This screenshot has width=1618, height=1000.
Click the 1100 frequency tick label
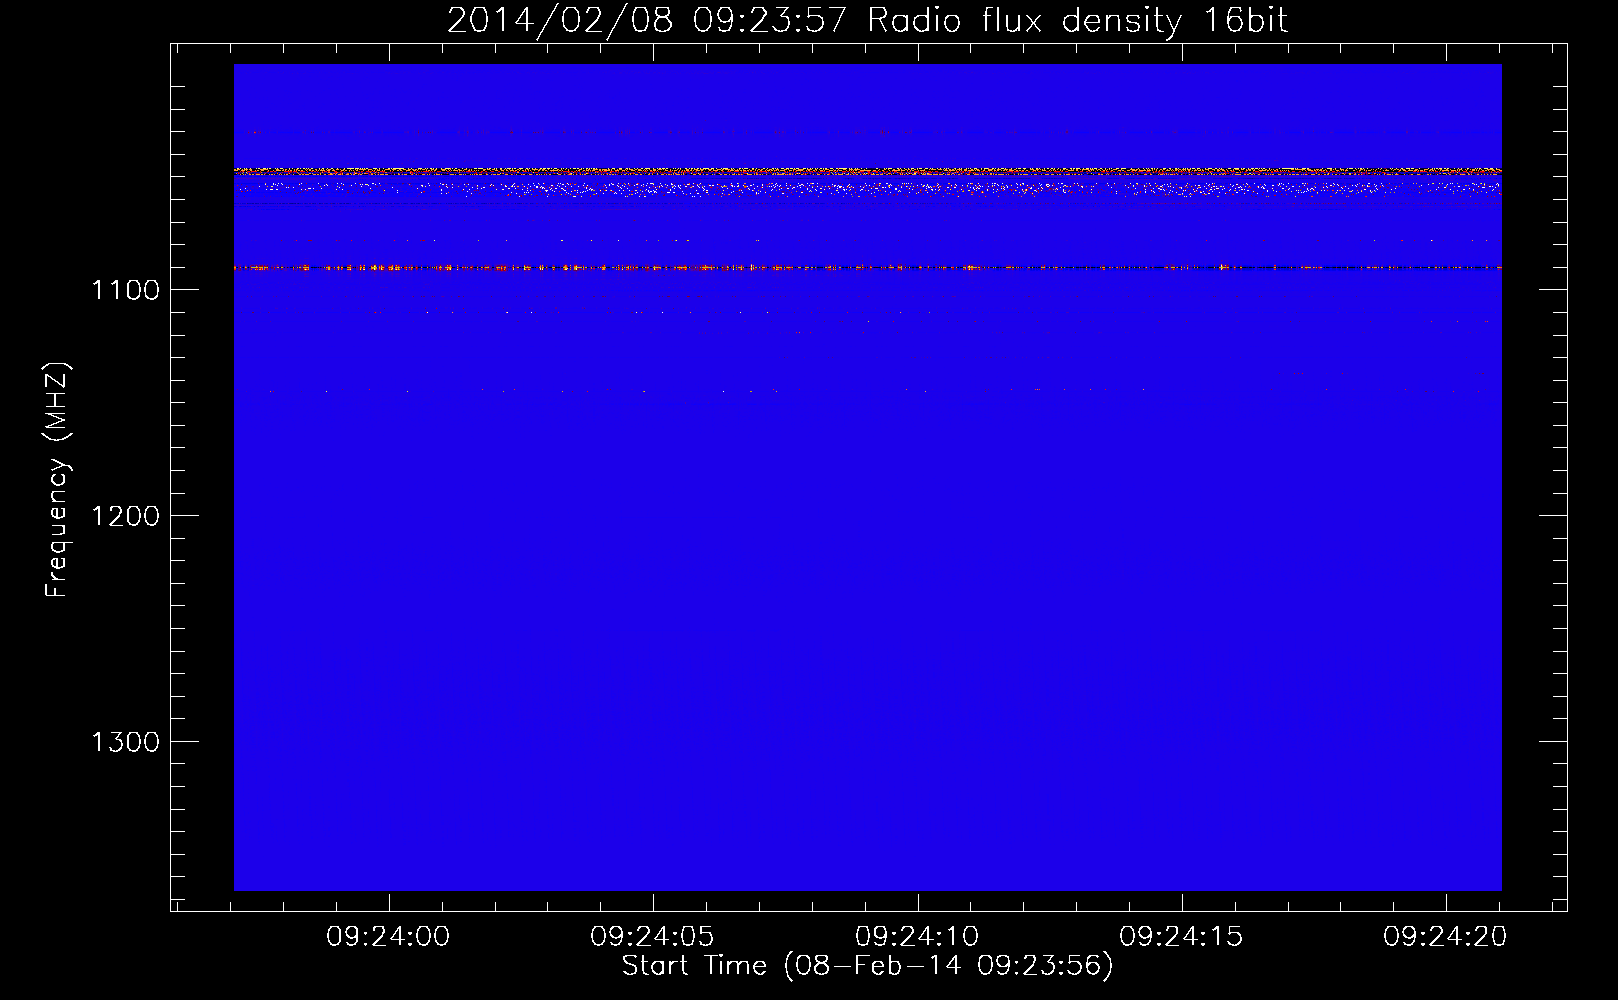click(125, 290)
